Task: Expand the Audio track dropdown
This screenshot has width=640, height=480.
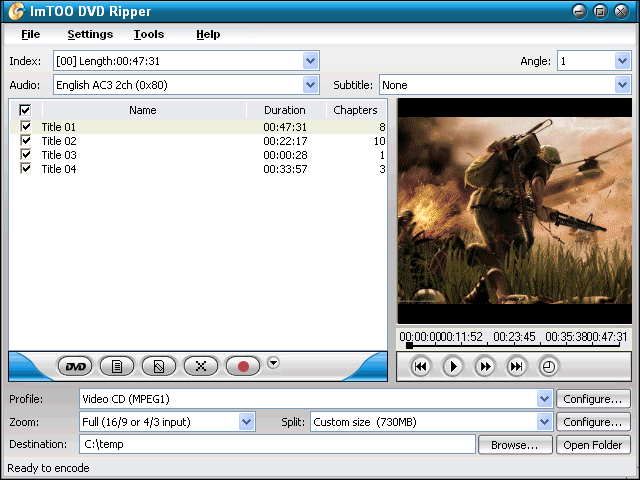Action: point(311,85)
